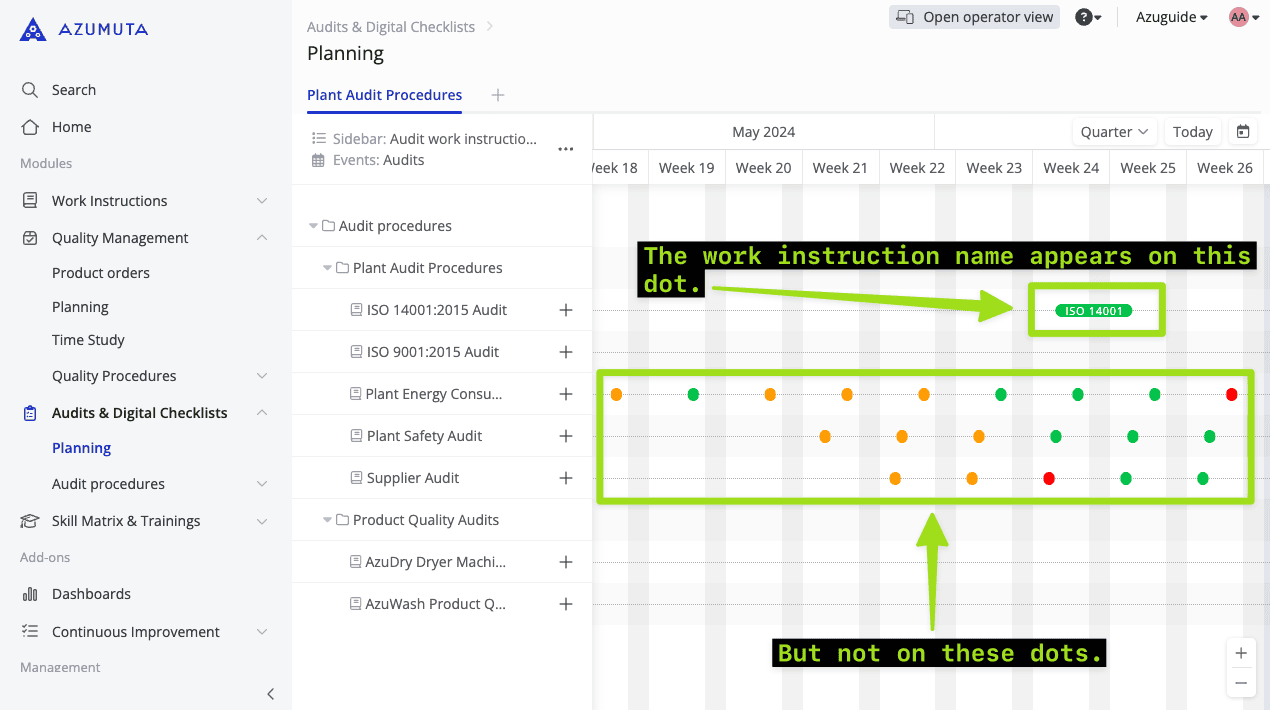Collapse the Plant Audit Procedures folder
The height and width of the screenshot is (710, 1270).
click(327, 268)
